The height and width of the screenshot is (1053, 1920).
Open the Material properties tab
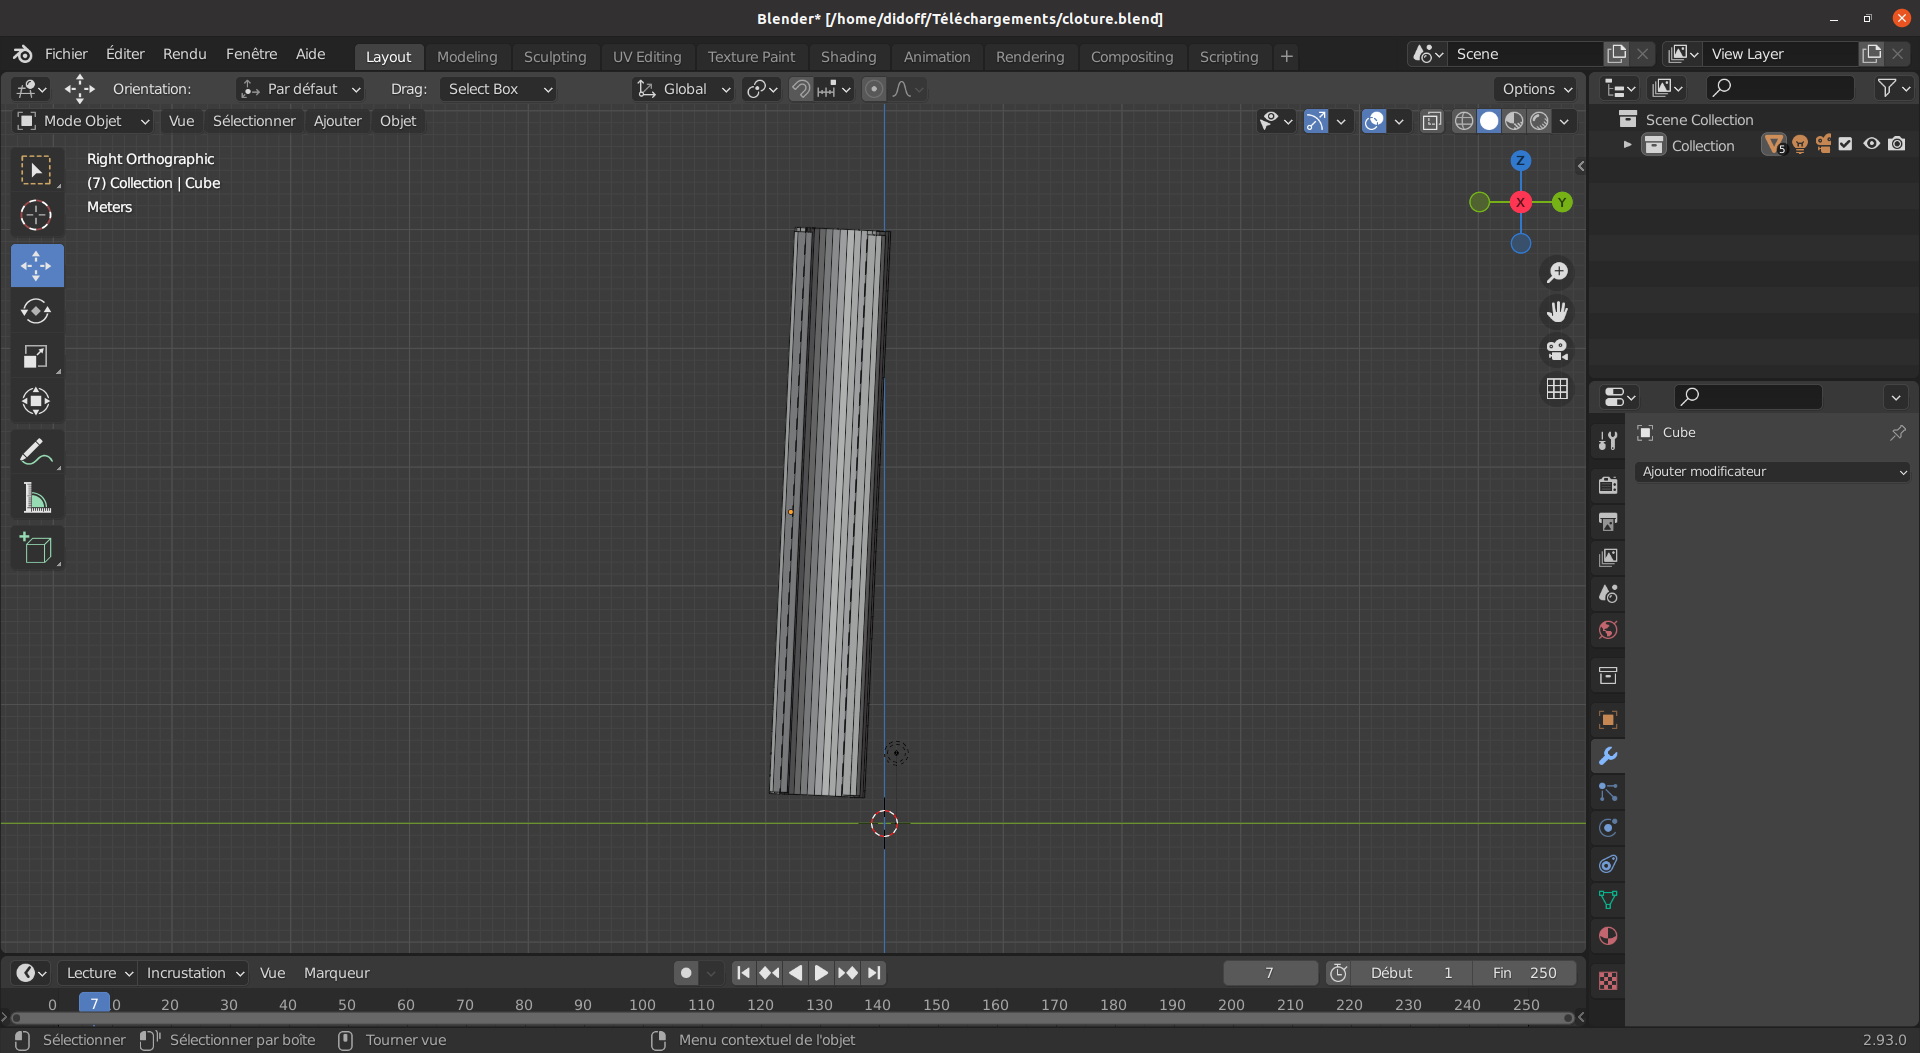click(1608, 937)
